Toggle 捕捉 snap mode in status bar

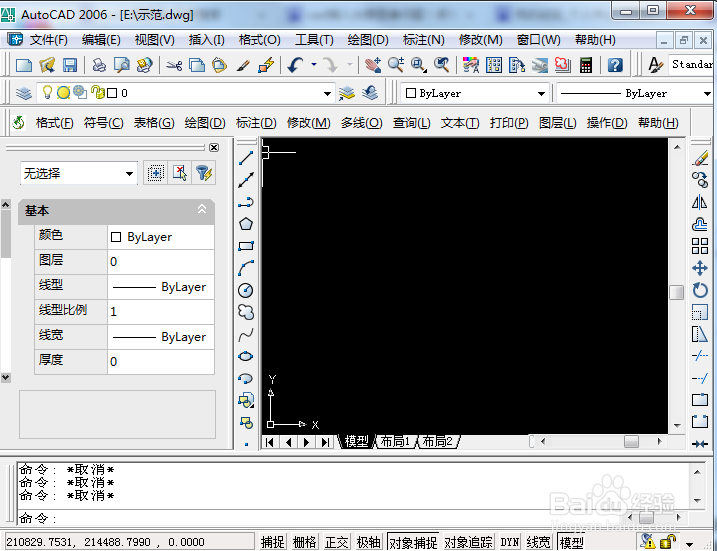pyautogui.click(x=273, y=542)
